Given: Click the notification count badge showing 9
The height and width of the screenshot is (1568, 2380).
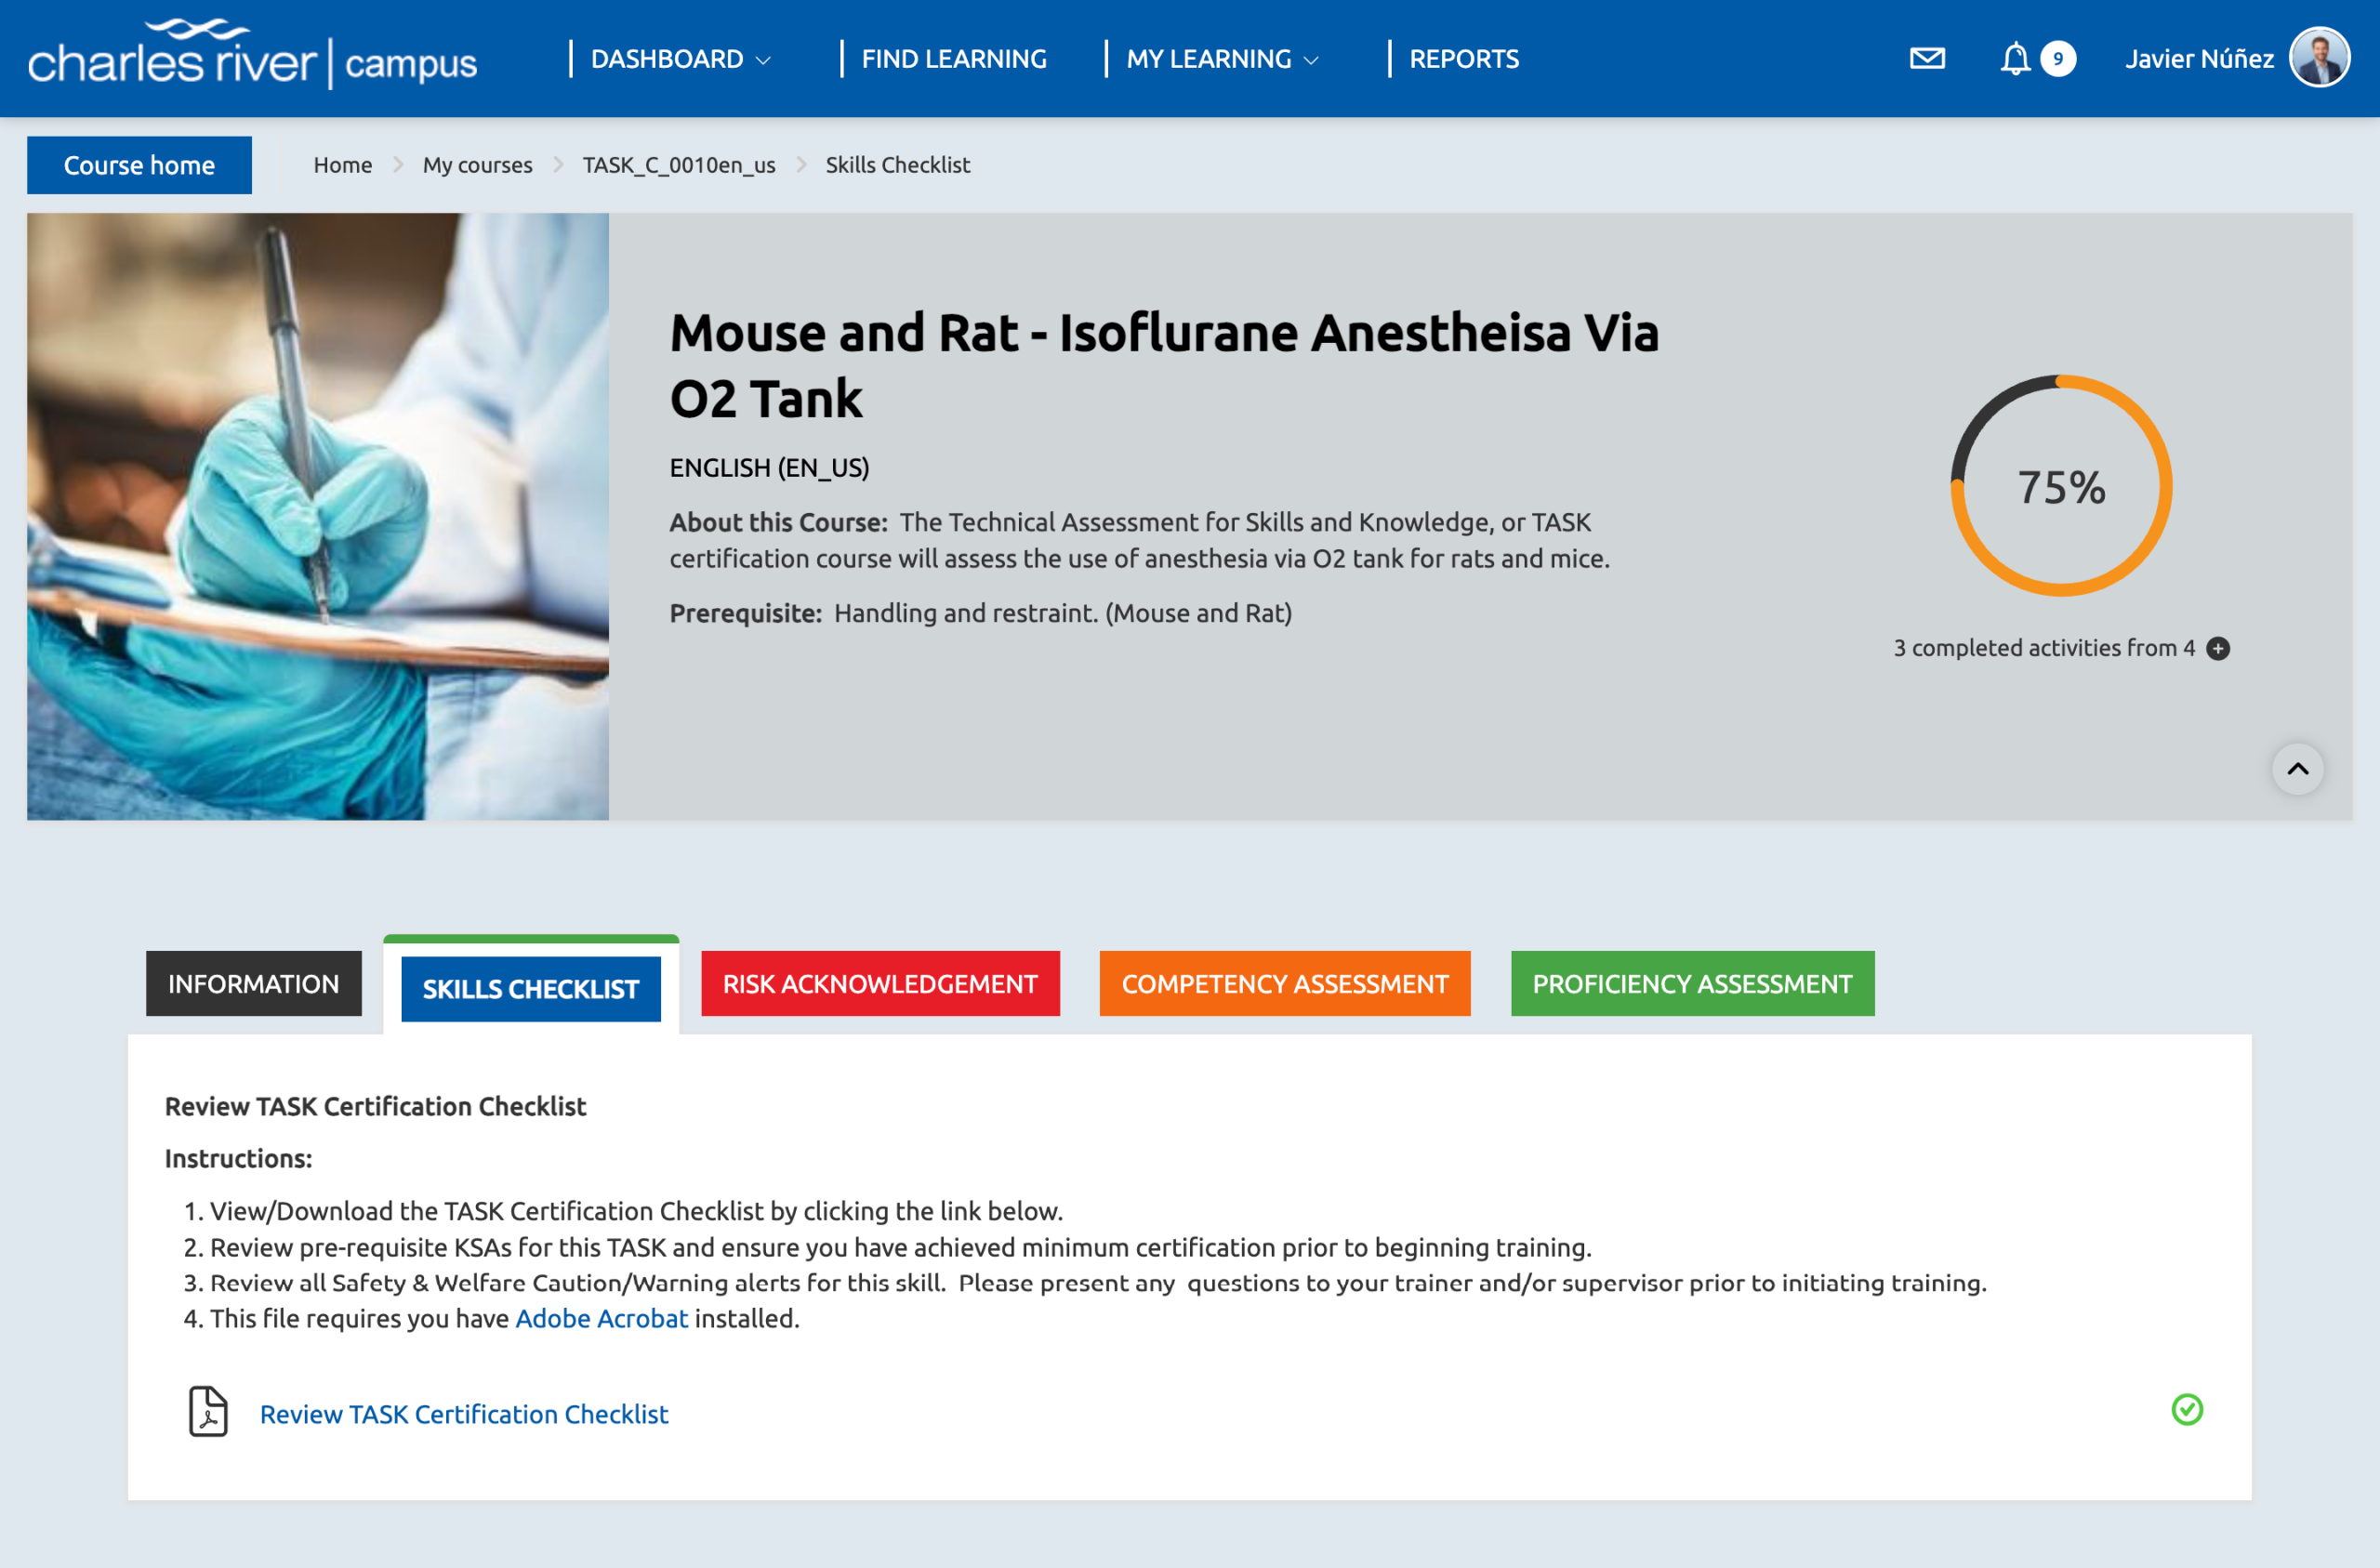Looking at the screenshot, I should click(2057, 59).
